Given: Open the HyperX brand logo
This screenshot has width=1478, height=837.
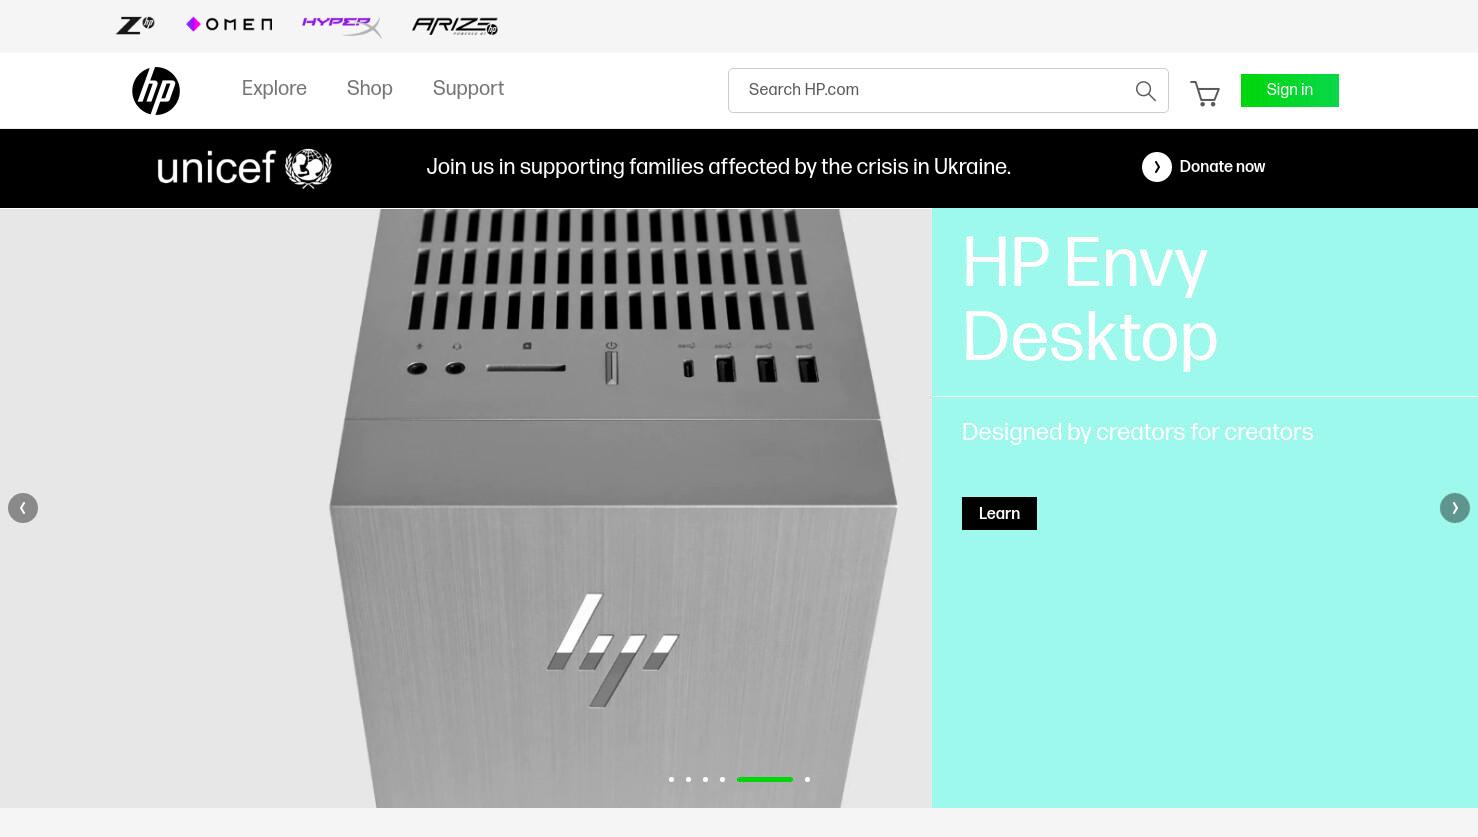Looking at the screenshot, I should [342, 26].
